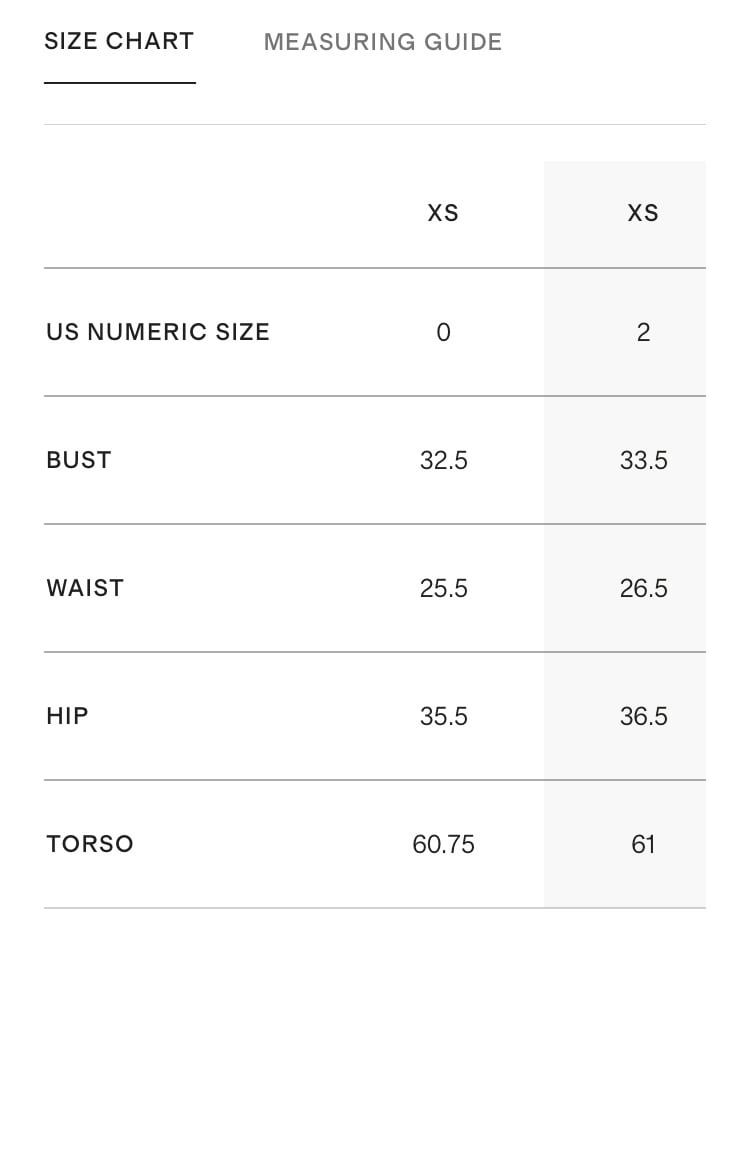Click hip measurement 35.5
Screen dimensions: 750x1162
(443, 716)
